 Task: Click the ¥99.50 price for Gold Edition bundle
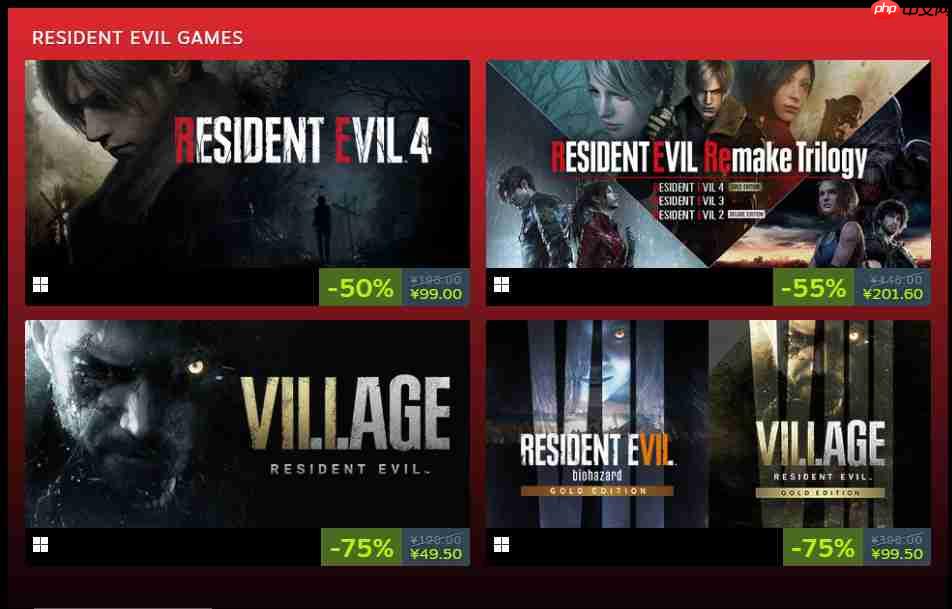click(897, 554)
